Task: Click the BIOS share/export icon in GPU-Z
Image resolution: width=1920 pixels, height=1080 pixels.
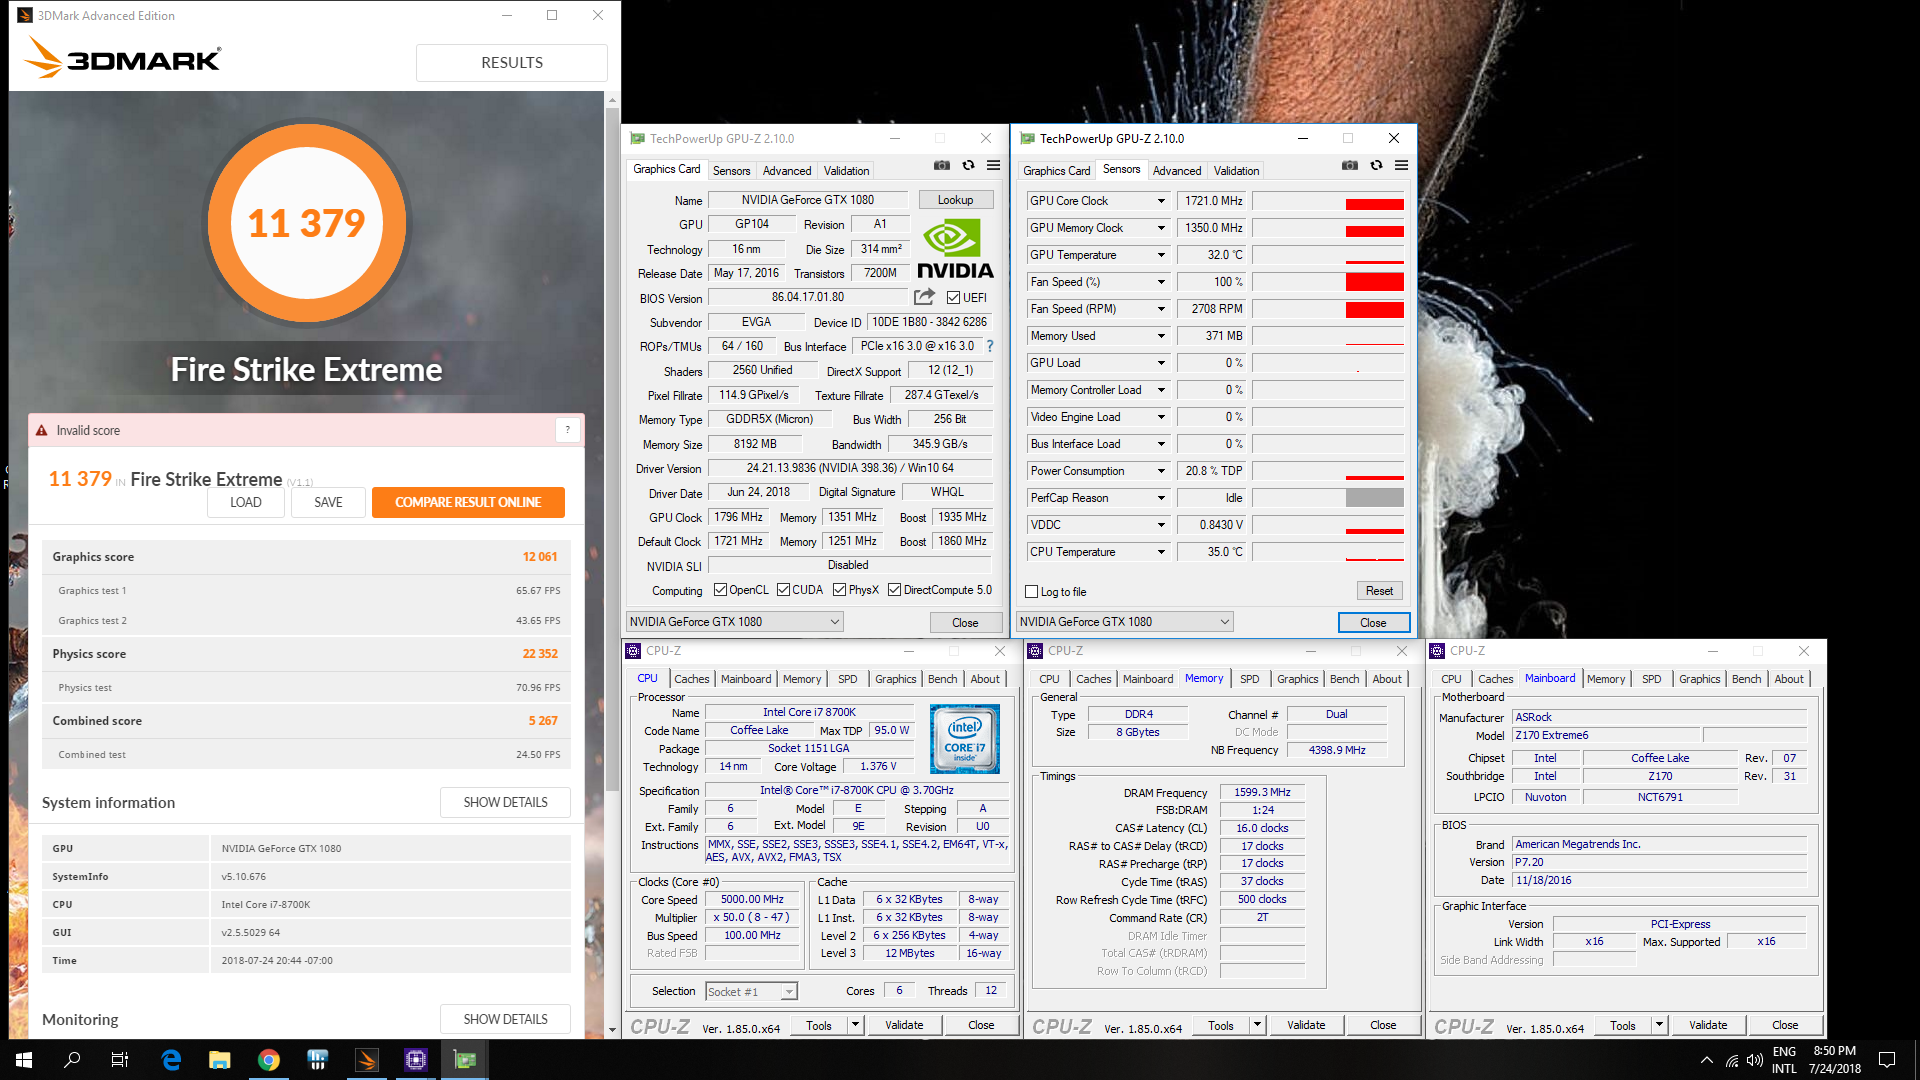Action: 924,297
